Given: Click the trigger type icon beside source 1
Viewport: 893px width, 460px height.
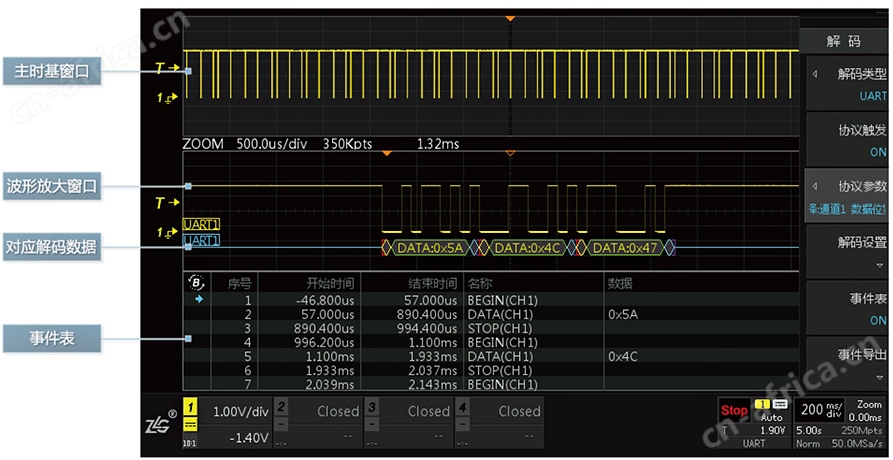Looking at the screenshot, I should click(780, 404).
